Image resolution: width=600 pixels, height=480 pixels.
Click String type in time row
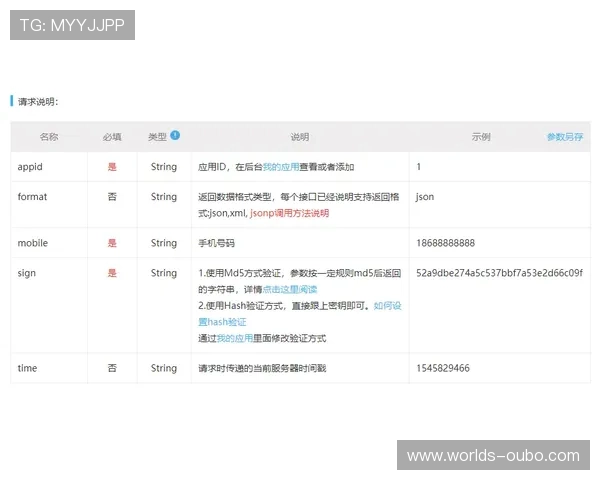(x=164, y=368)
